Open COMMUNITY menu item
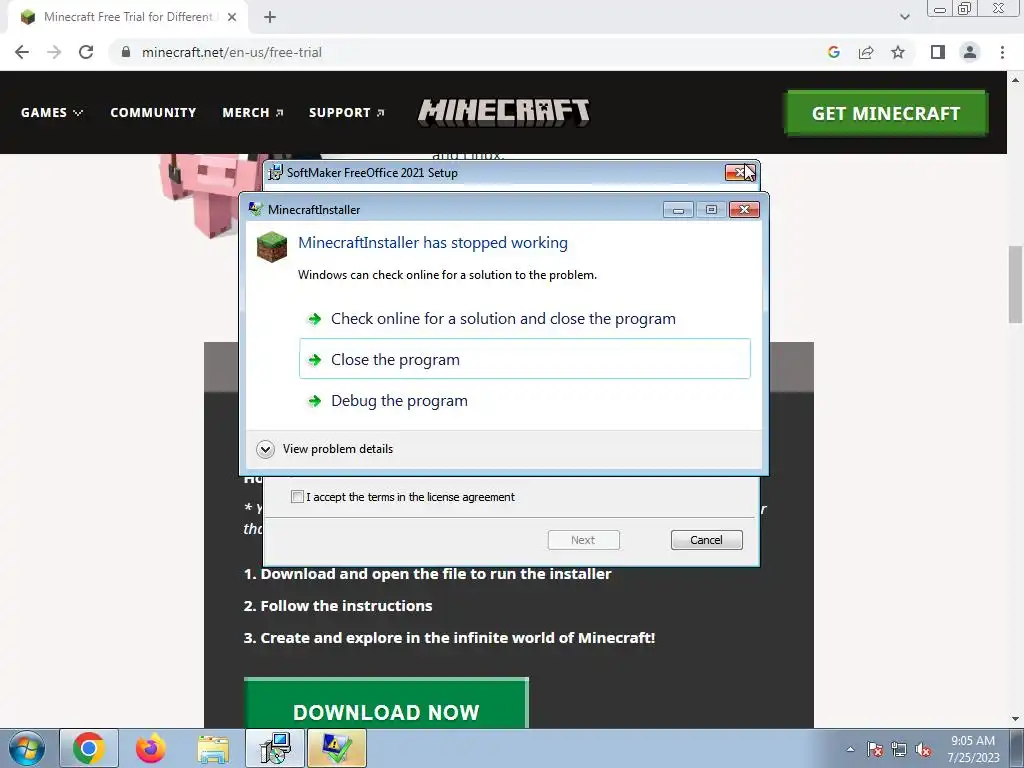 click(x=153, y=112)
